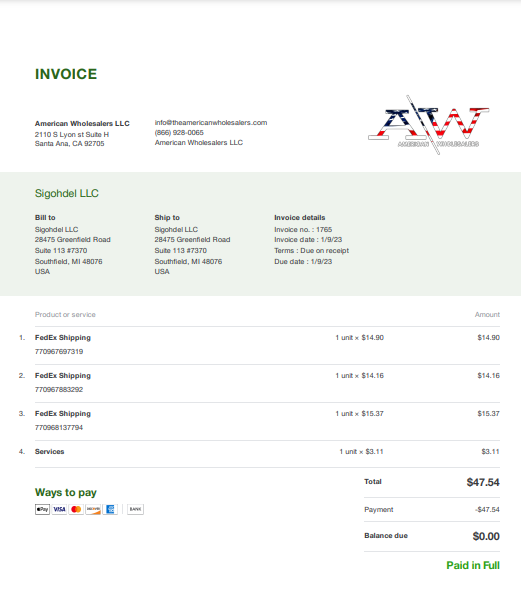Click Invoice date : 1/9/23
Viewport: 521px width, 602px height.
coord(308,240)
